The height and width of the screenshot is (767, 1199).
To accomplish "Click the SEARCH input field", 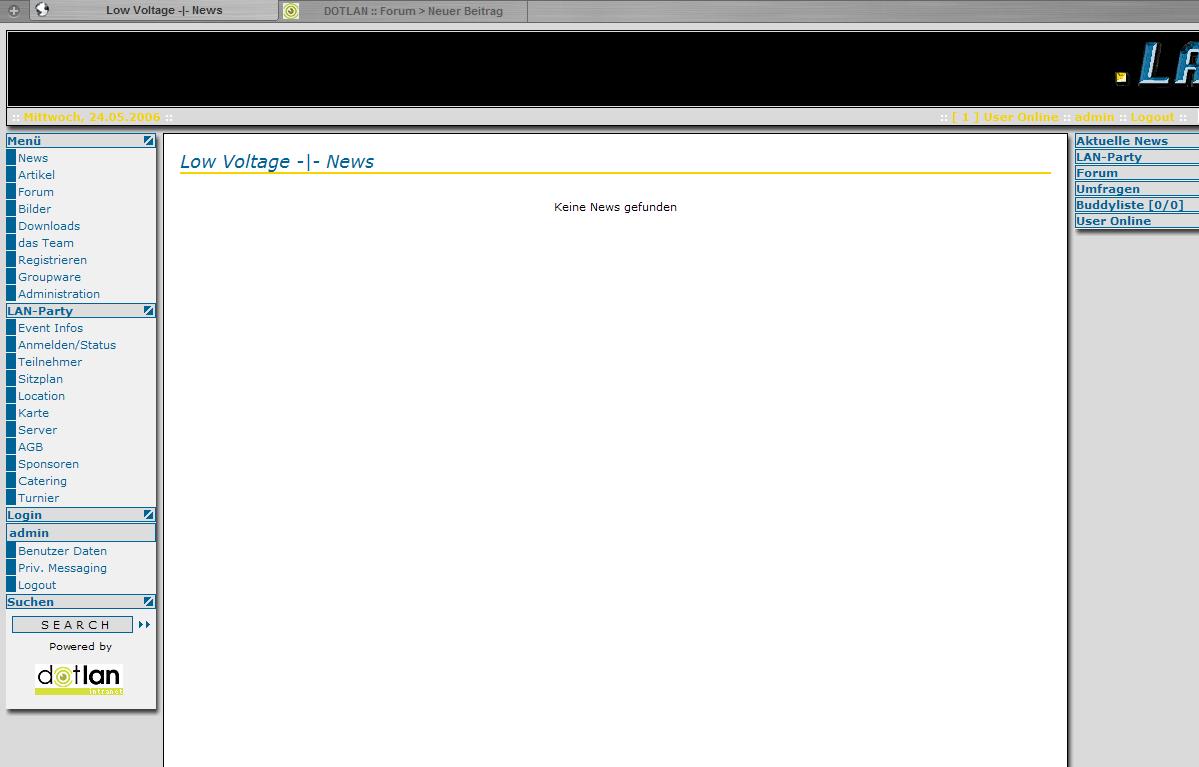I will 72,625.
